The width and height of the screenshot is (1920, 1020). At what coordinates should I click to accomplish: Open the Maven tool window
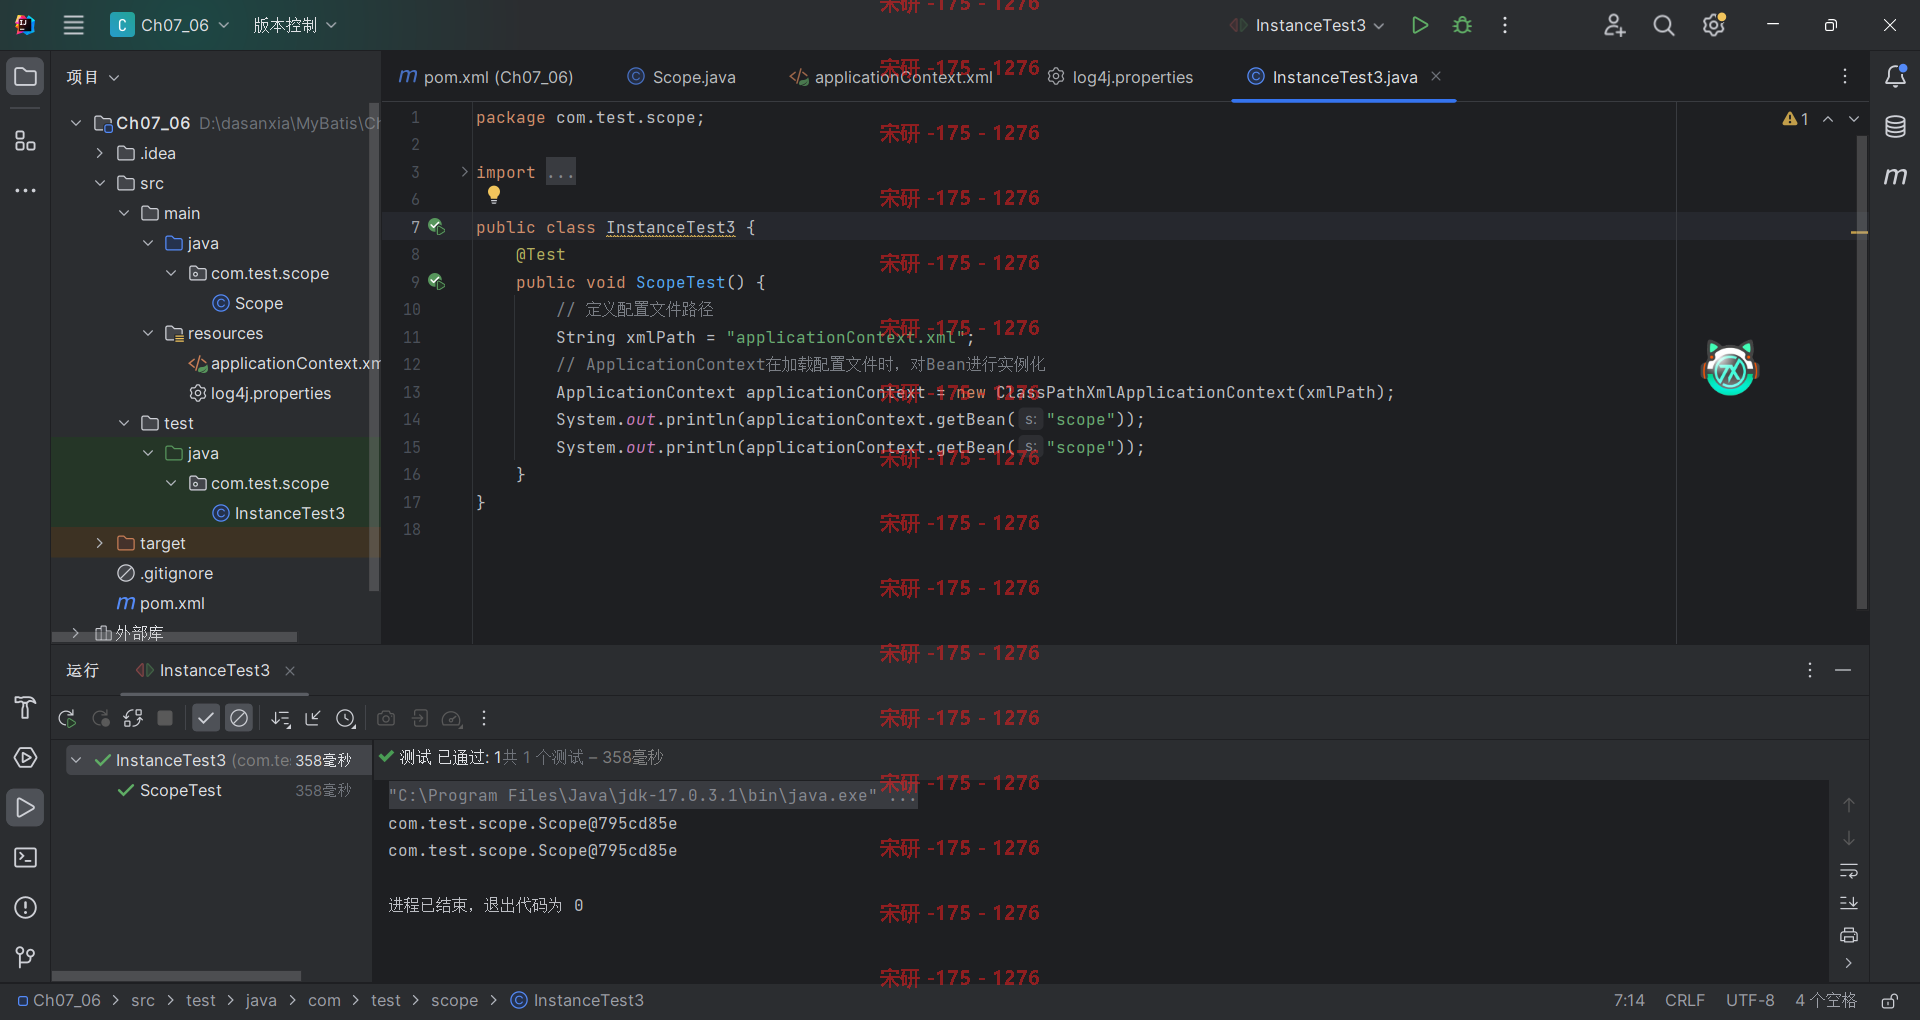pyautogui.click(x=1895, y=177)
